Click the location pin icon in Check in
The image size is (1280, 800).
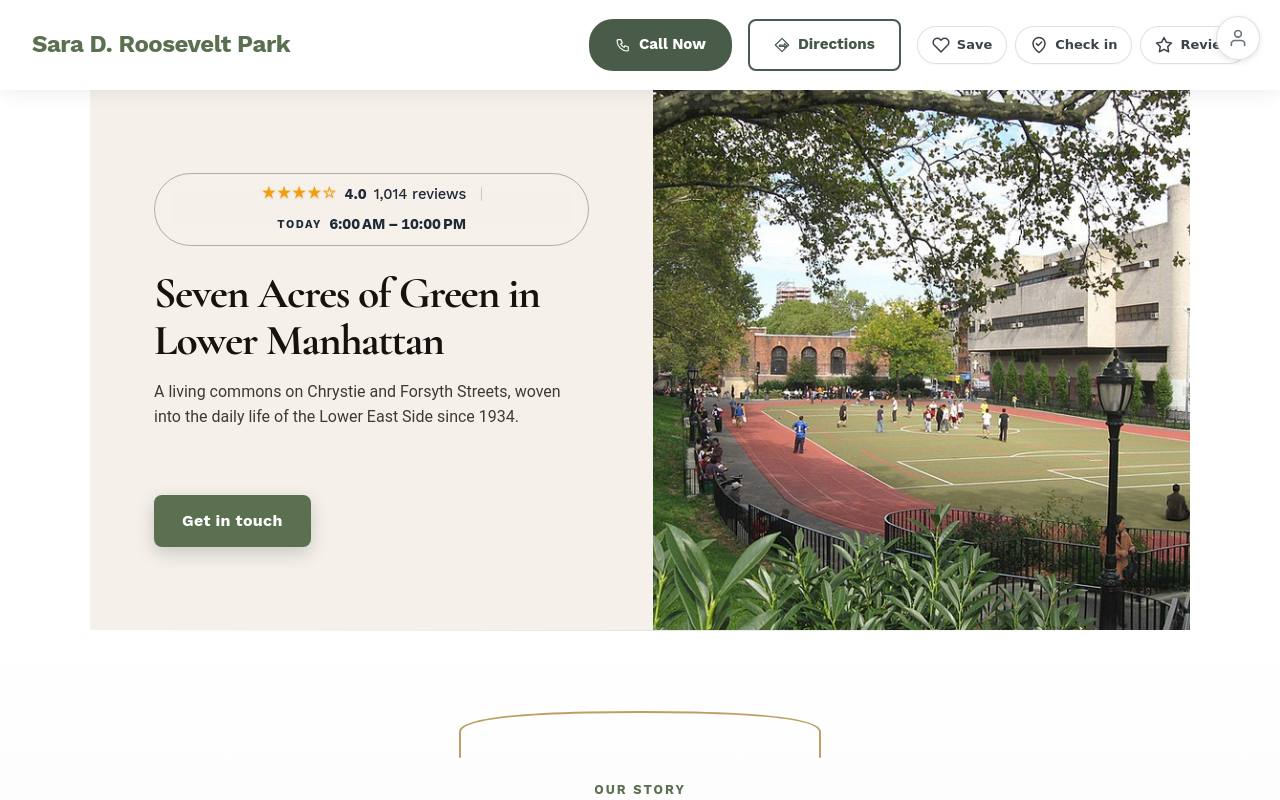(1039, 45)
